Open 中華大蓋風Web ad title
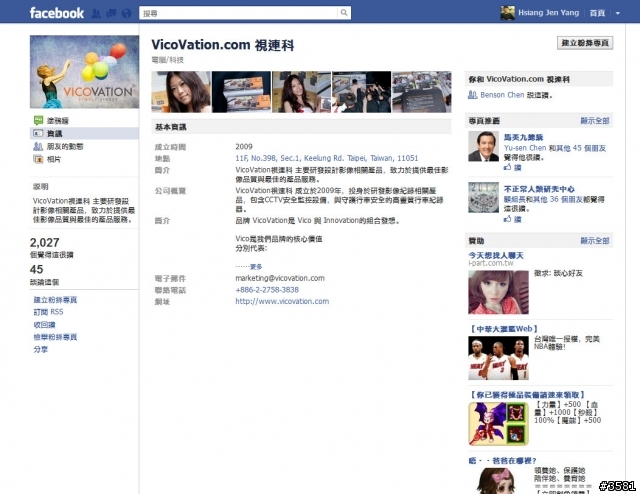Screen dimensions: 640x494 pyautogui.click(x=503, y=329)
